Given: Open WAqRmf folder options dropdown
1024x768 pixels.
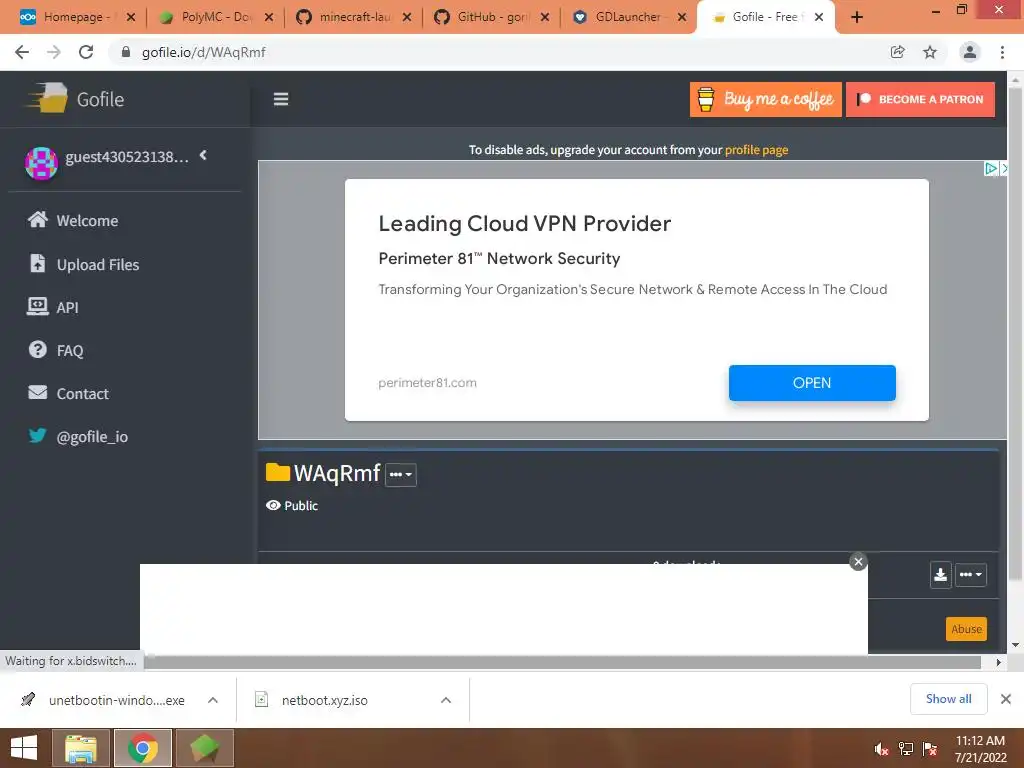Looking at the screenshot, I should point(400,474).
